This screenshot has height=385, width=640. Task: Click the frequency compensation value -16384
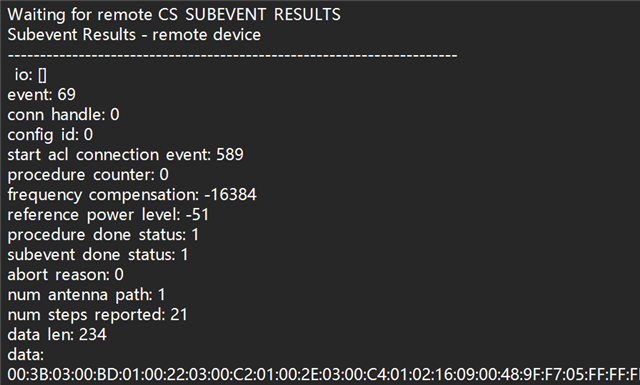(x=230, y=195)
